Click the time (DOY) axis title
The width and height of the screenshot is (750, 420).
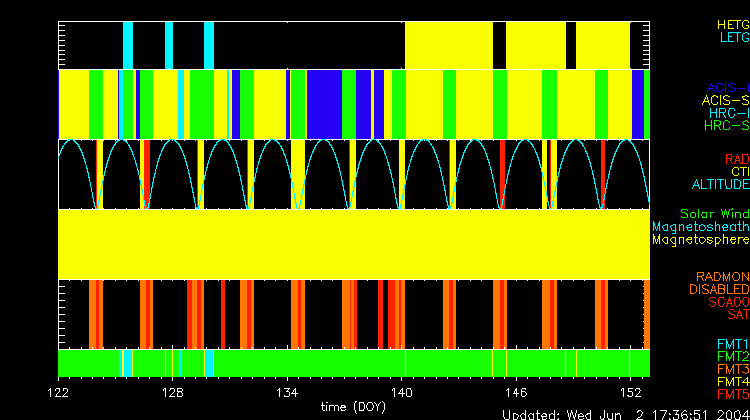pos(354,407)
